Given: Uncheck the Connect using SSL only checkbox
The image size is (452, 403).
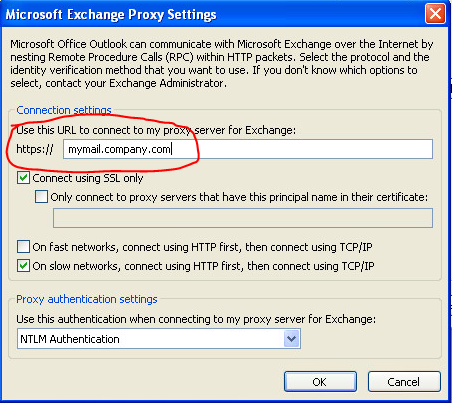Looking at the screenshot, I should [x=23, y=178].
